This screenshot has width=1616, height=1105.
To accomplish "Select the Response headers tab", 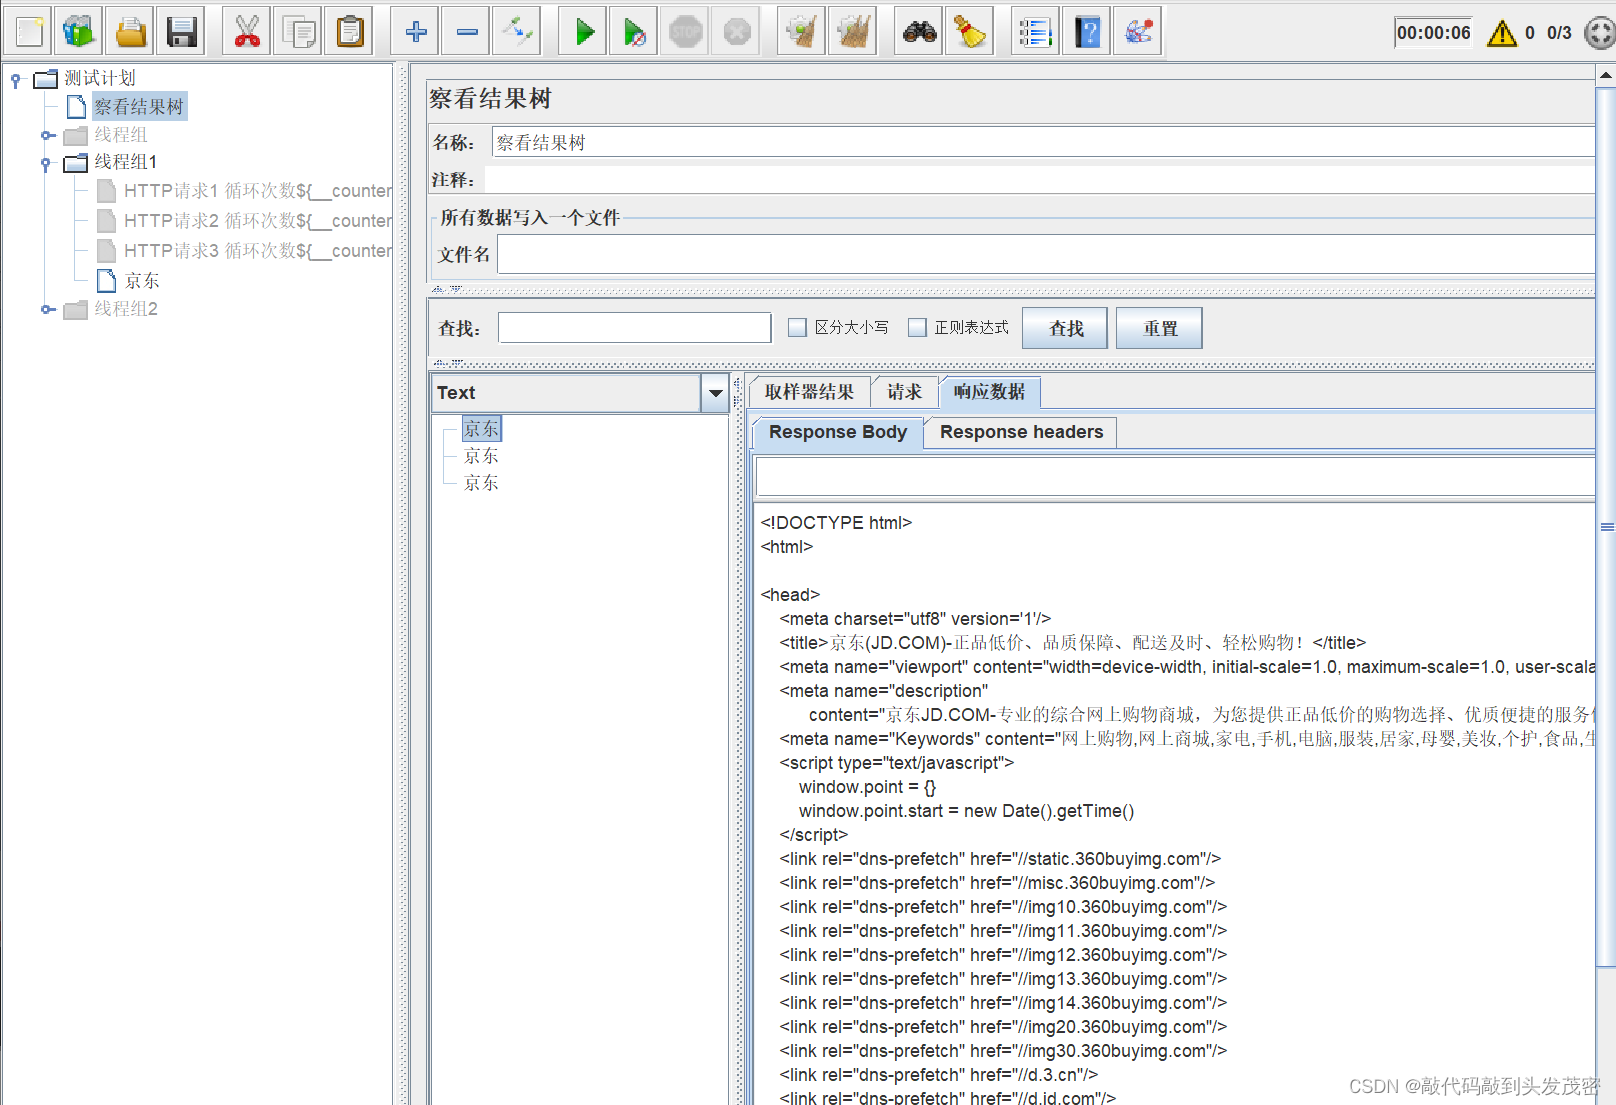I will click(1021, 432).
